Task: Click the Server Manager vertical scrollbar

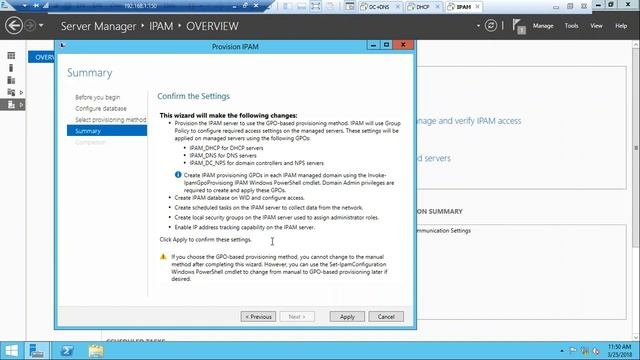Action: pos(636,147)
